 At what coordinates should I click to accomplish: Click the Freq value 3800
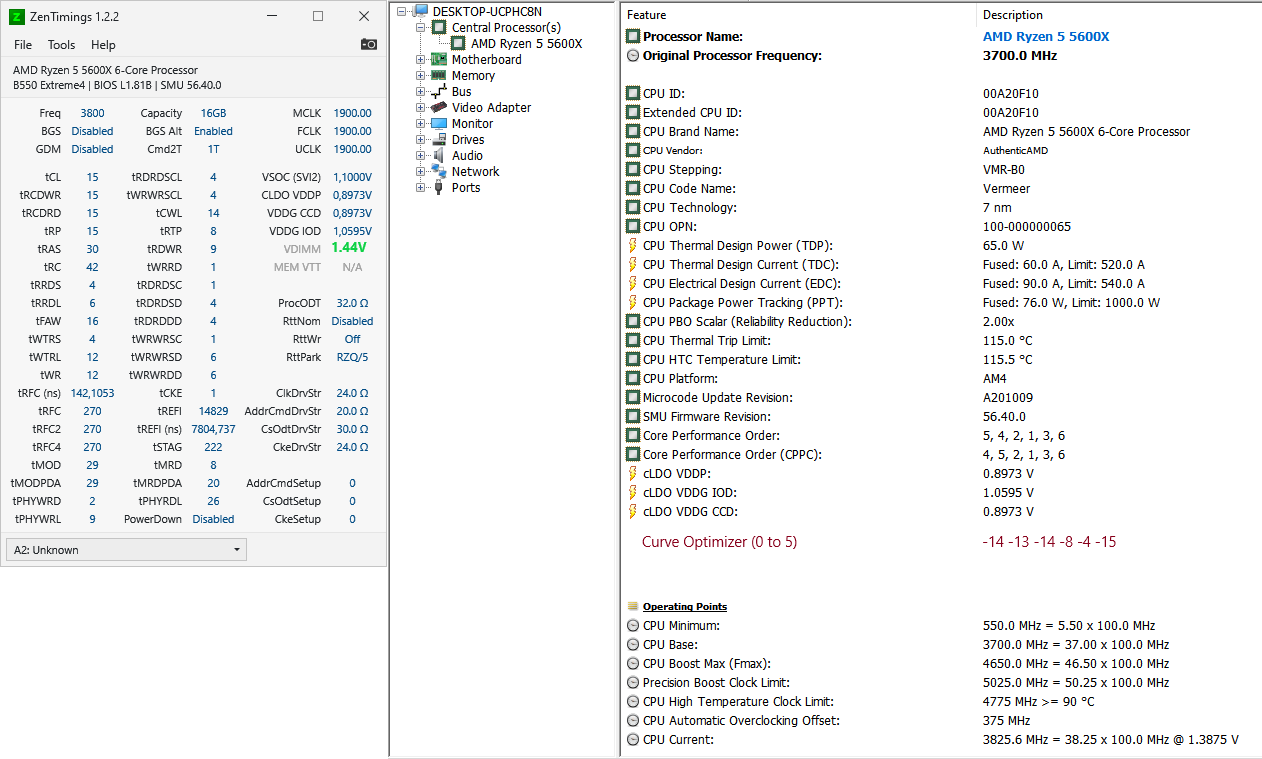(92, 113)
